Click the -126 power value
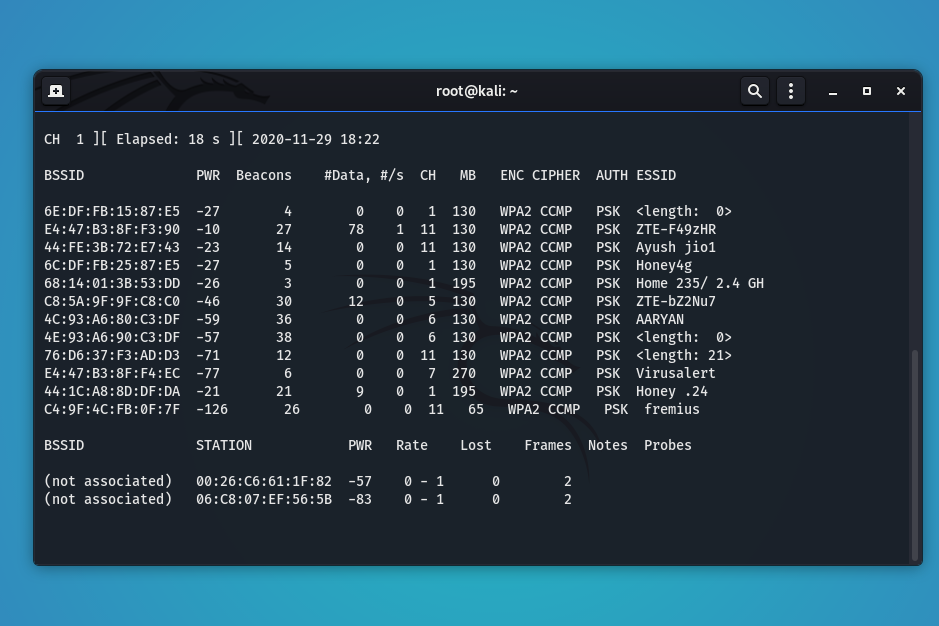Image resolution: width=939 pixels, height=626 pixels. (x=212, y=410)
